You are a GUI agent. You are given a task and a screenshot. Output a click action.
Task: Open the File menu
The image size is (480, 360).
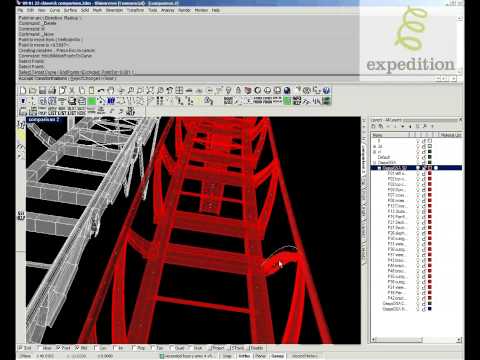[x=21, y=10]
